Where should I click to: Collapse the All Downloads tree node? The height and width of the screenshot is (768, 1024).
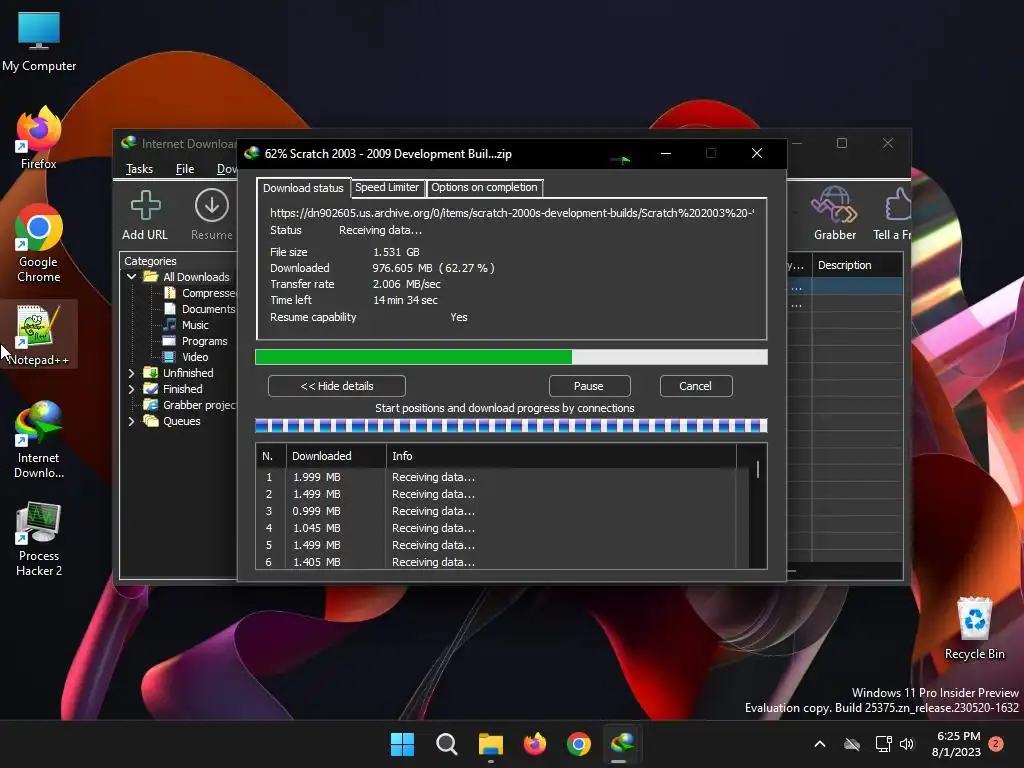click(x=131, y=277)
